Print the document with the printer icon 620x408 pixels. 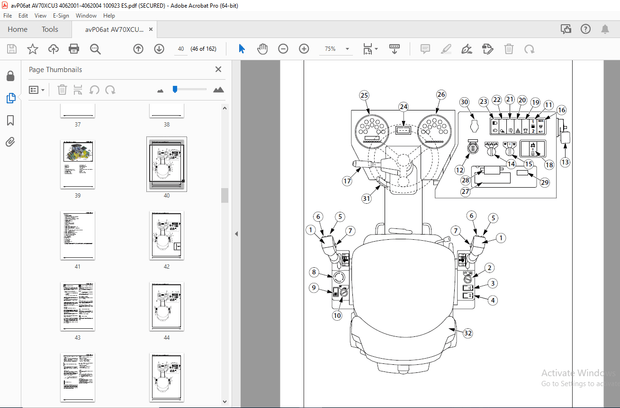click(x=74, y=49)
